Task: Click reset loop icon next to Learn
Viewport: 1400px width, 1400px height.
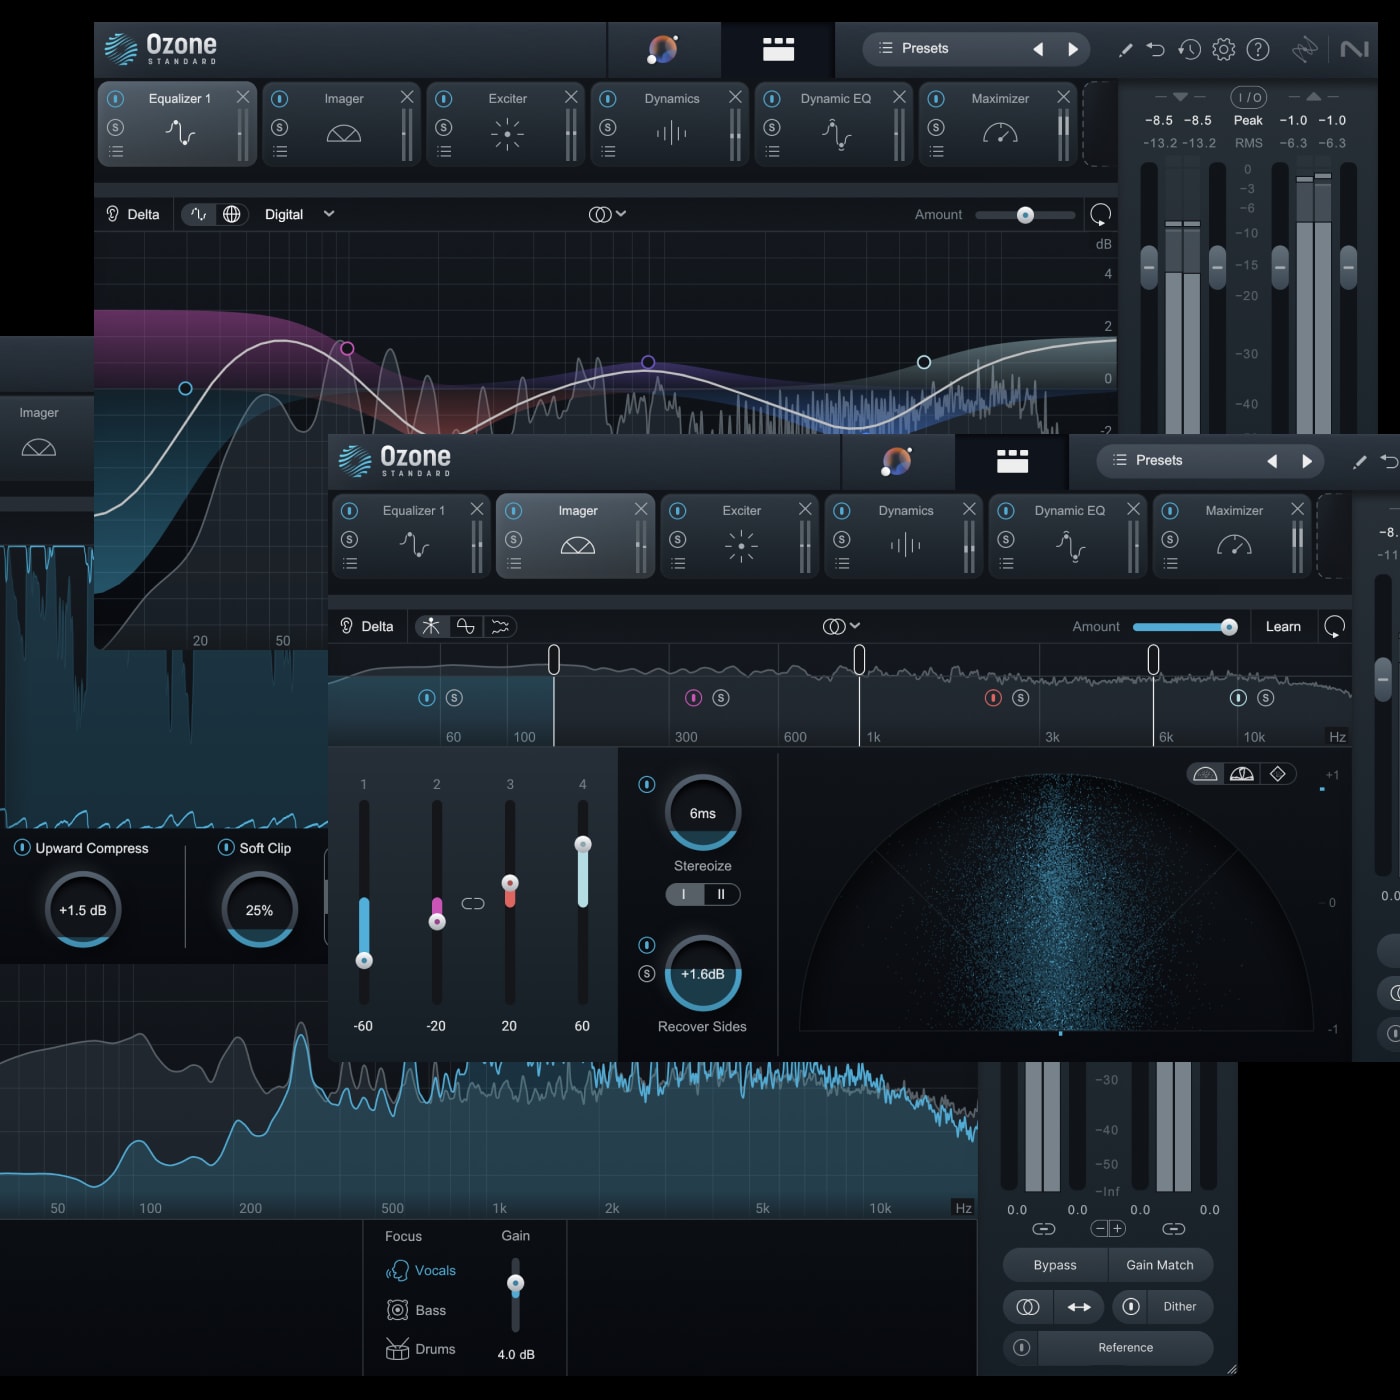Action: [1334, 626]
